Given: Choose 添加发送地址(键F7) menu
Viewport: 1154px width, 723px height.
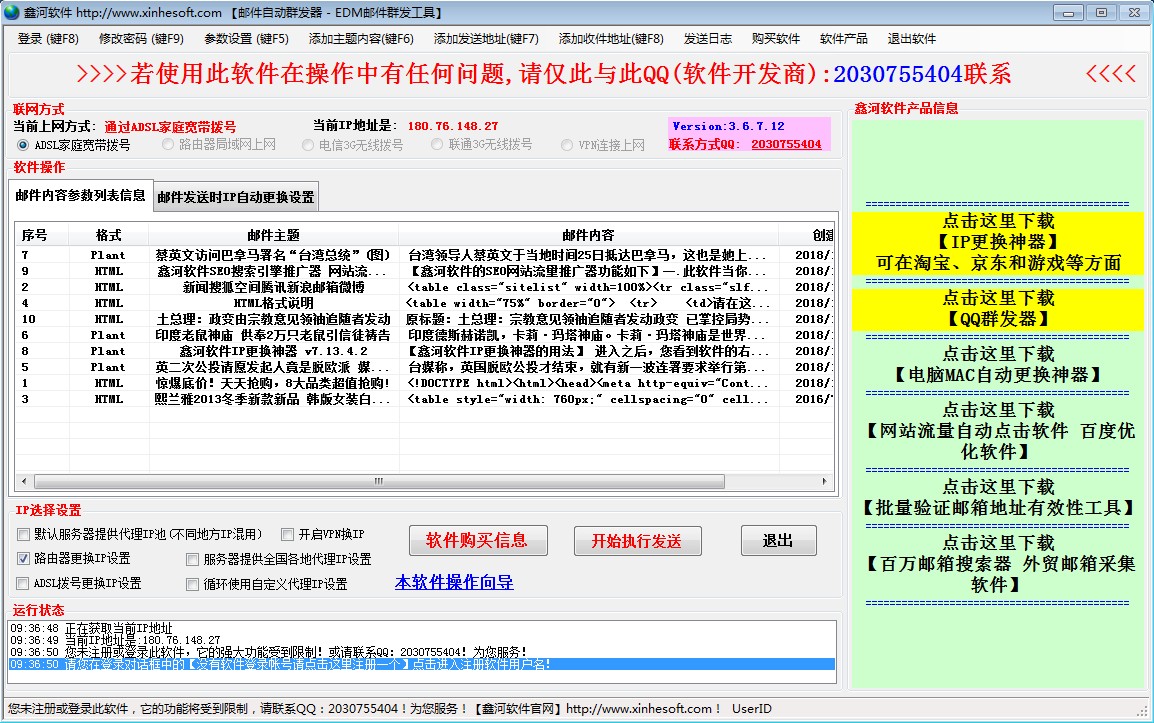Looking at the screenshot, I should click(x=486, y=39).
